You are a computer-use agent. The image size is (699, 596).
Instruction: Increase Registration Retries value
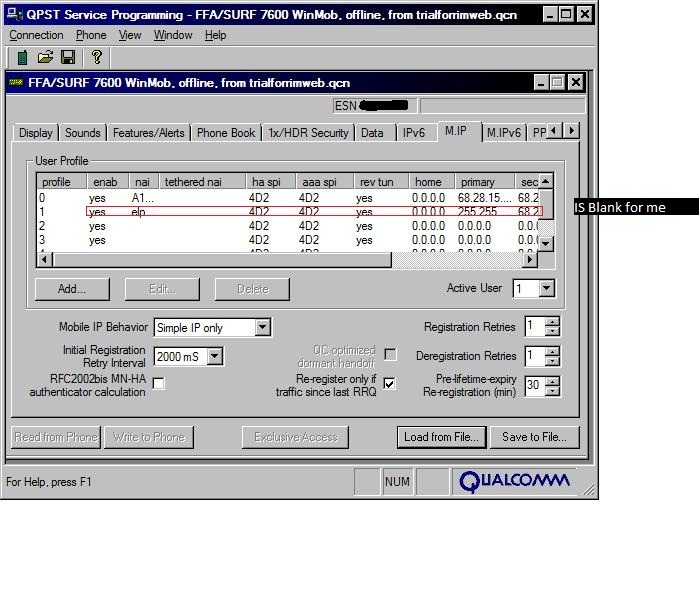coord(552,322)
